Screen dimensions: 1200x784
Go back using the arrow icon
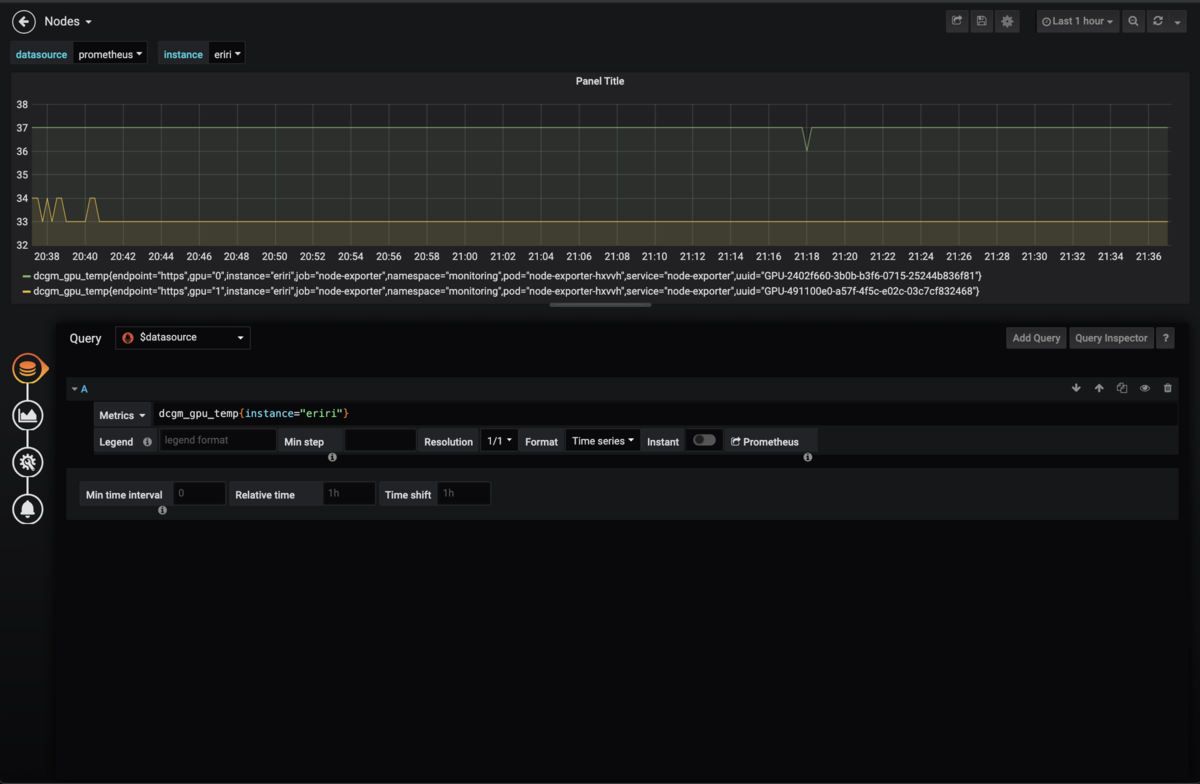click(x=24, y=21)
